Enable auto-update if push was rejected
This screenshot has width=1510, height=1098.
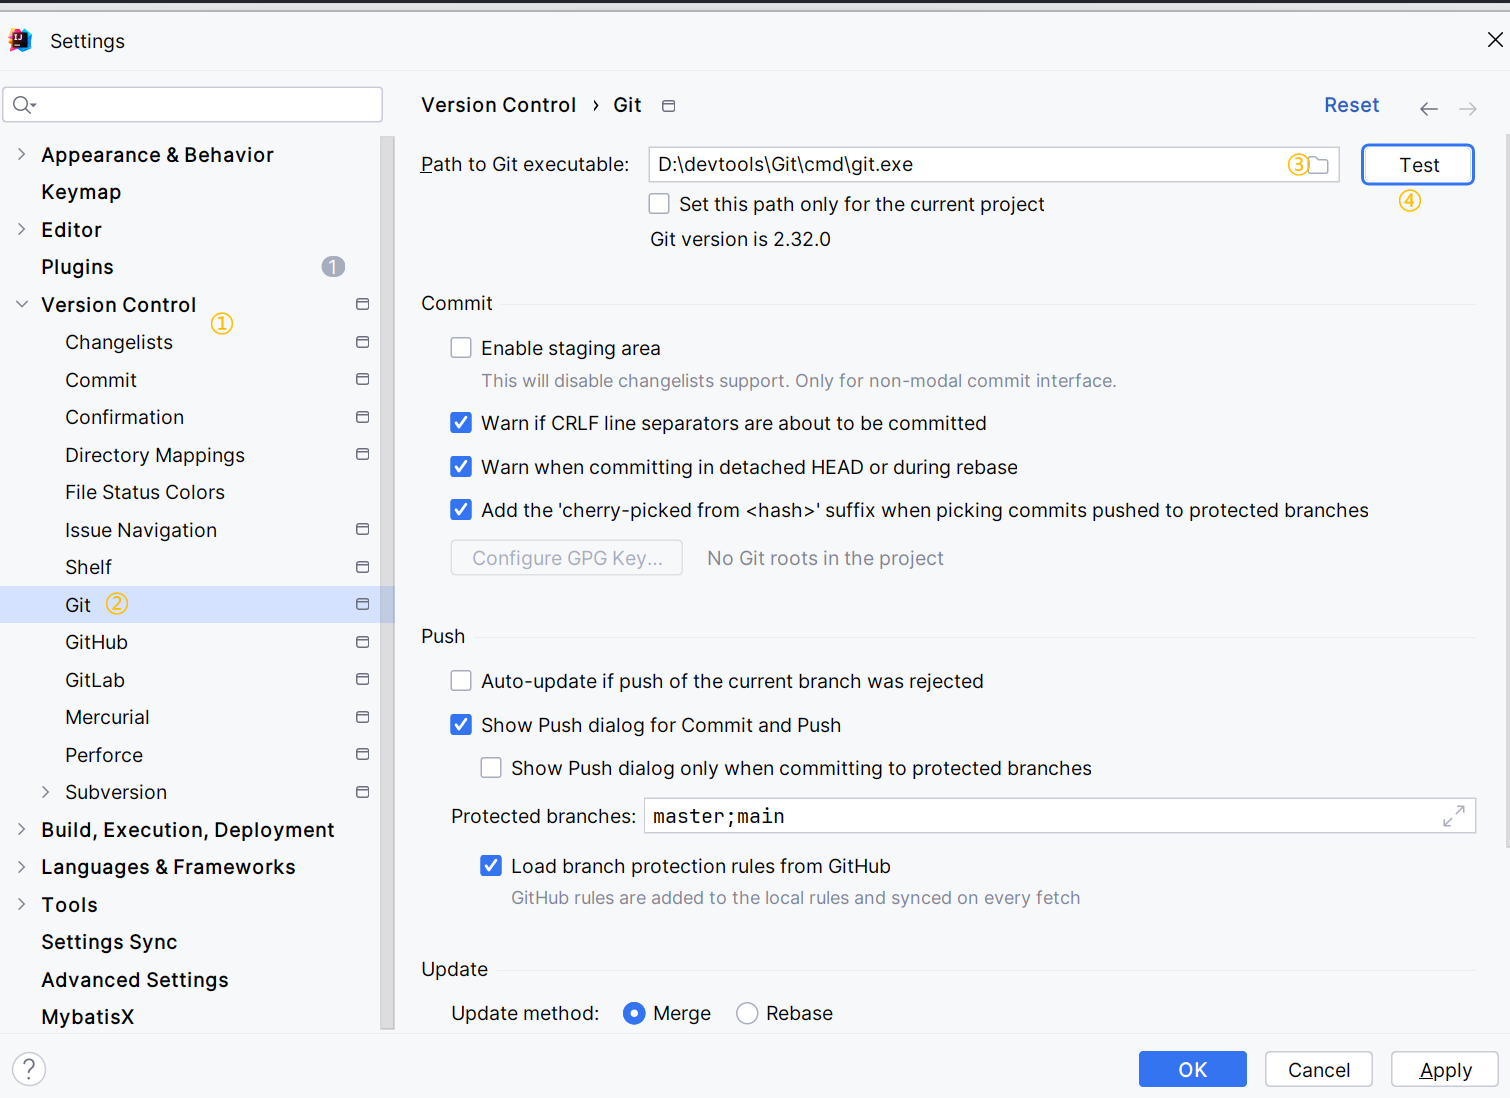461,681
